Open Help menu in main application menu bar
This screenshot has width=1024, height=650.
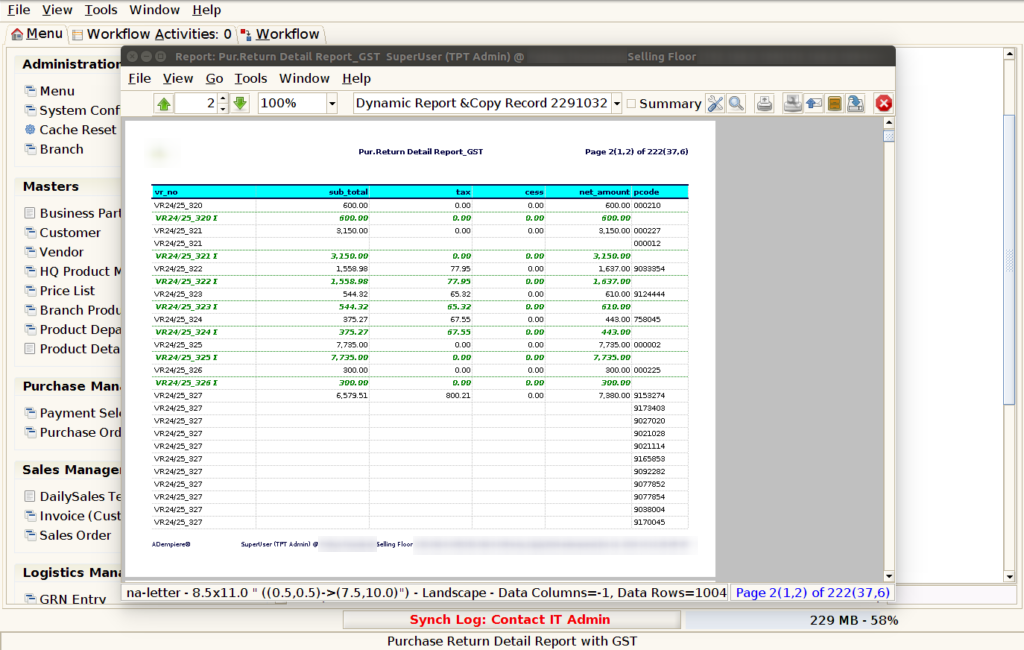point(206,10)
